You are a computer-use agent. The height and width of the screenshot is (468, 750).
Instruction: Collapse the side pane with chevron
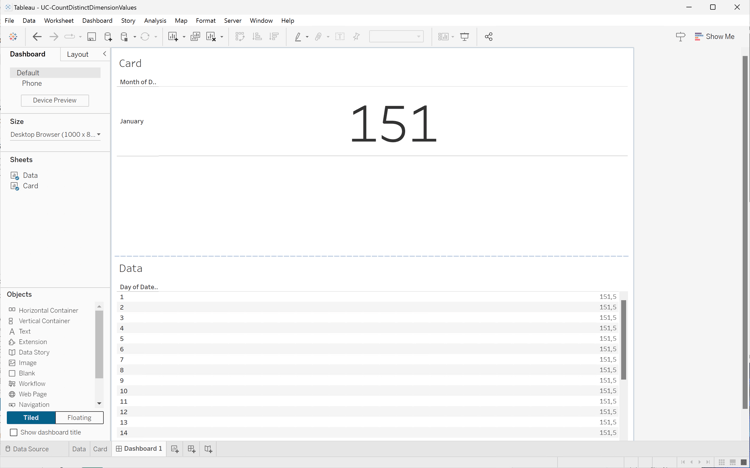tap(104, 54)
